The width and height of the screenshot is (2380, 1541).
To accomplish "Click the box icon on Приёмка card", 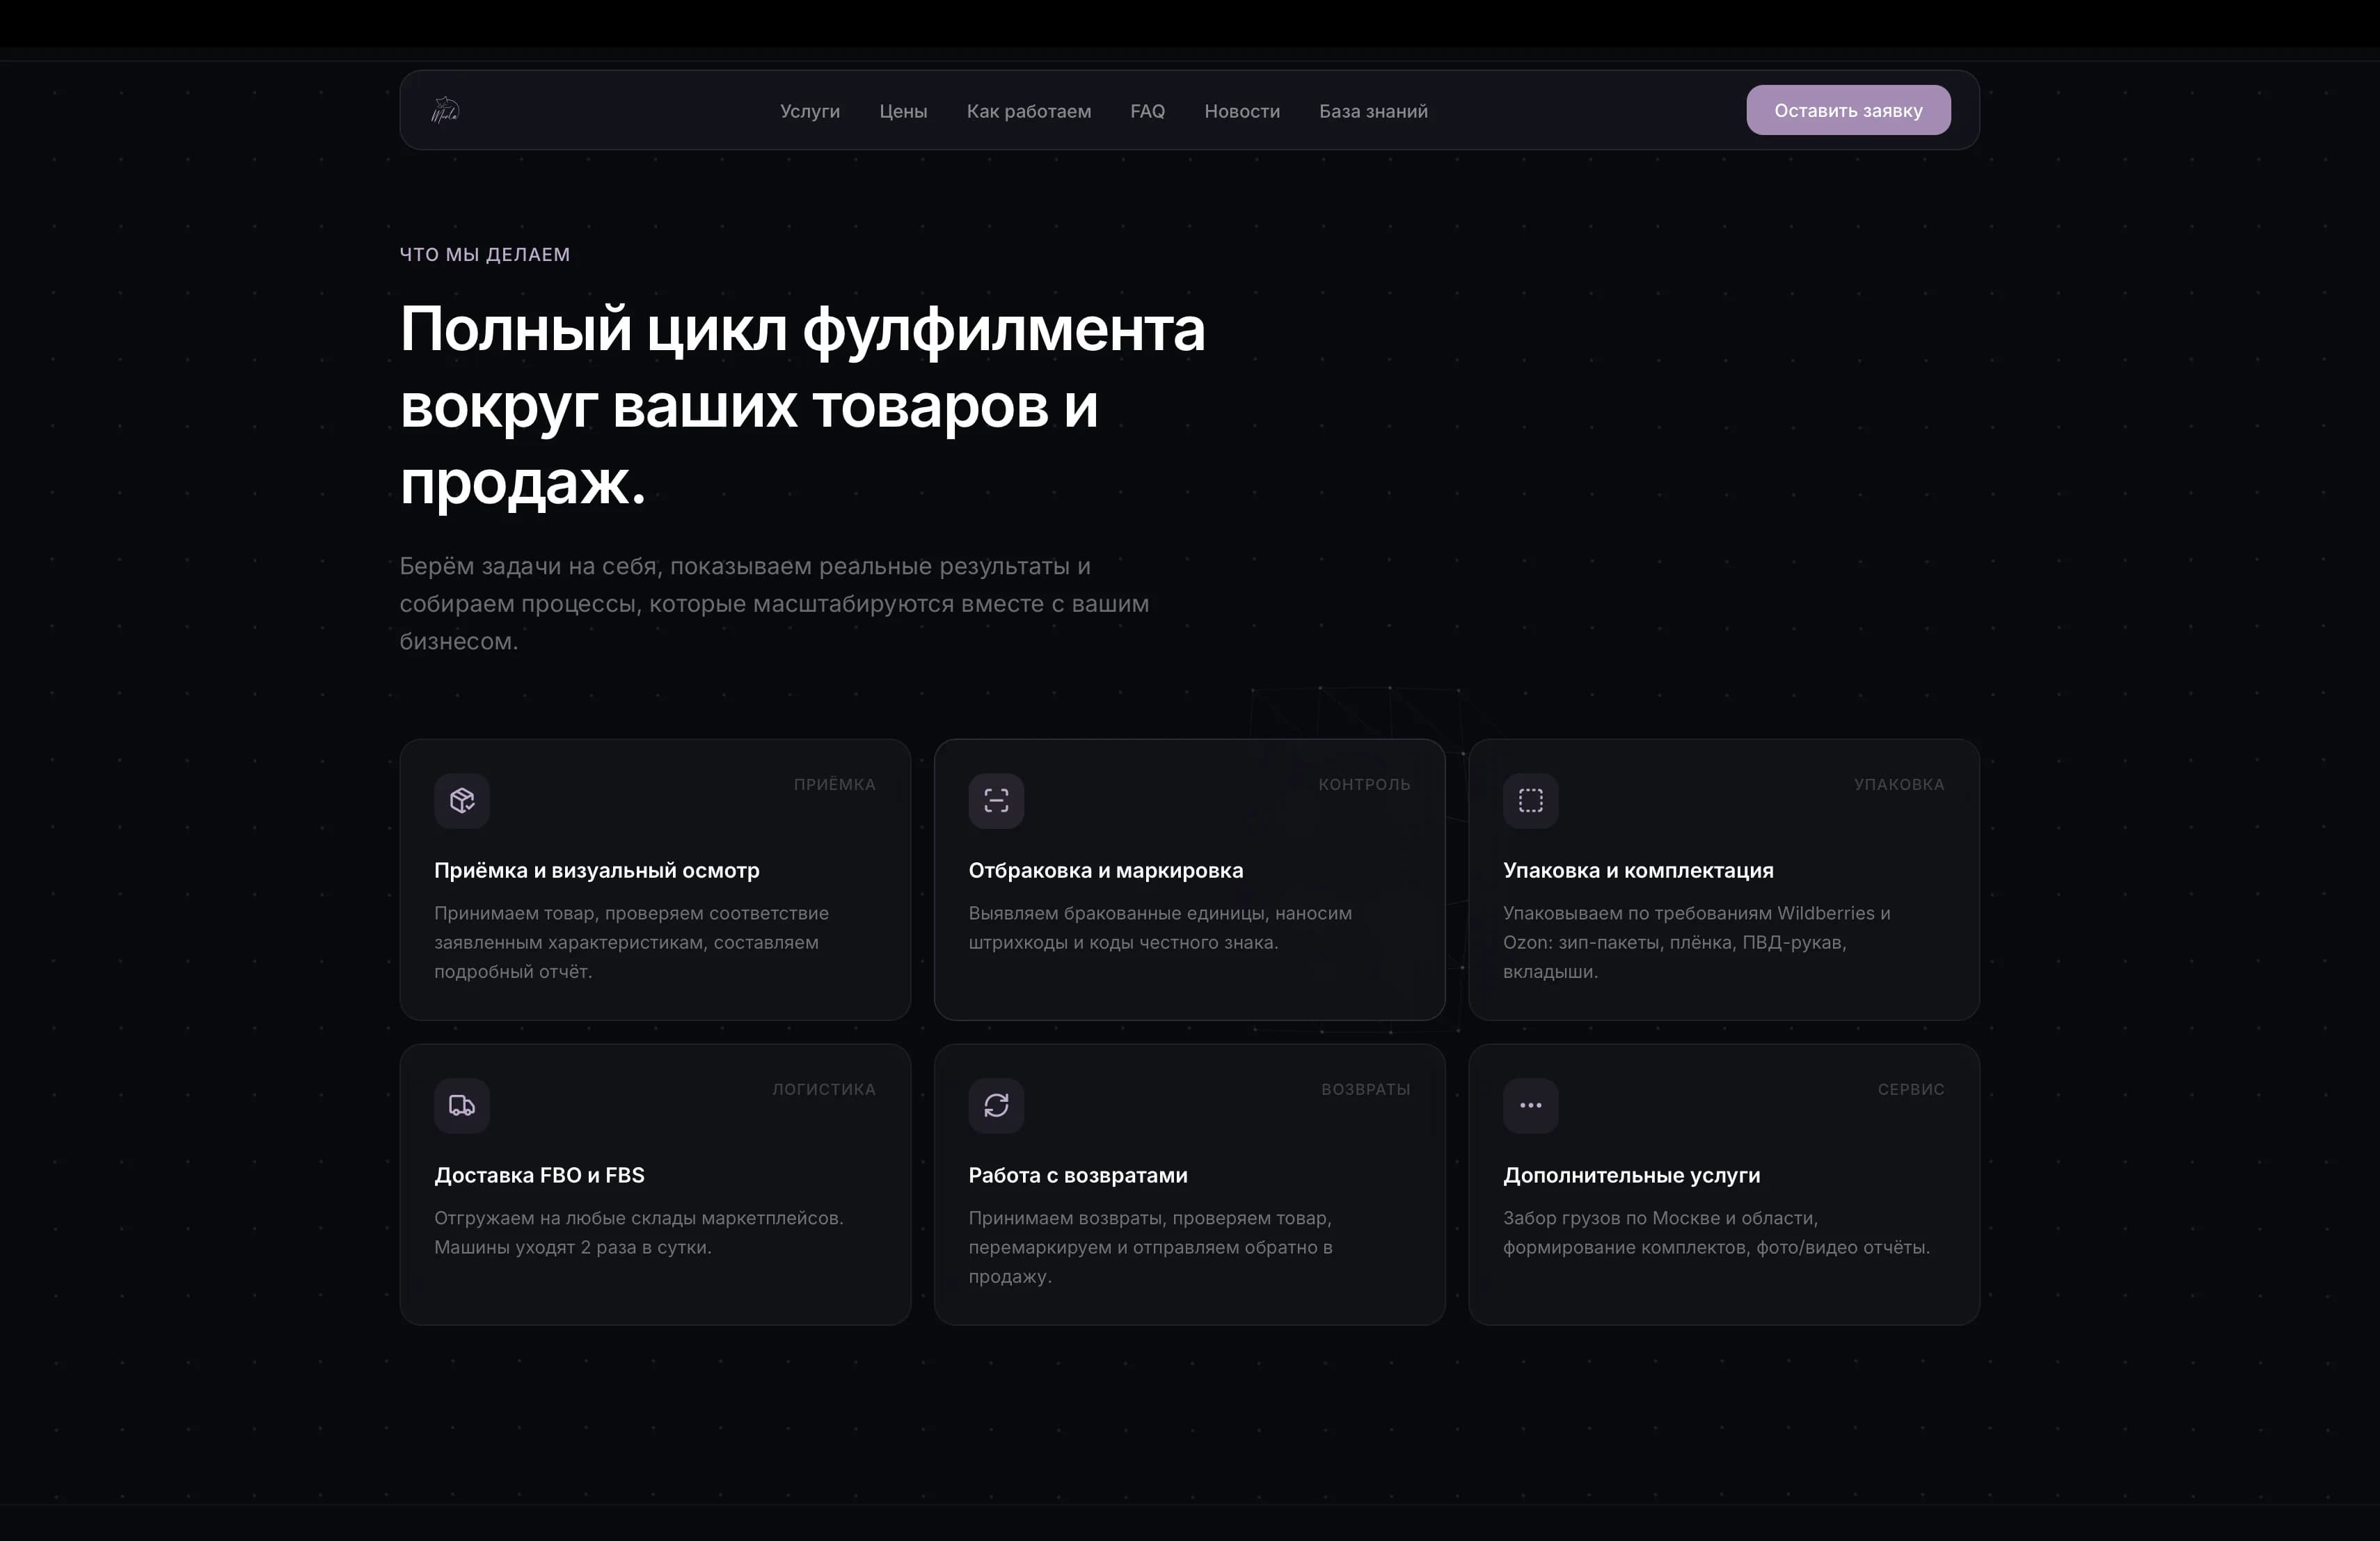I will tap(462, 800).
